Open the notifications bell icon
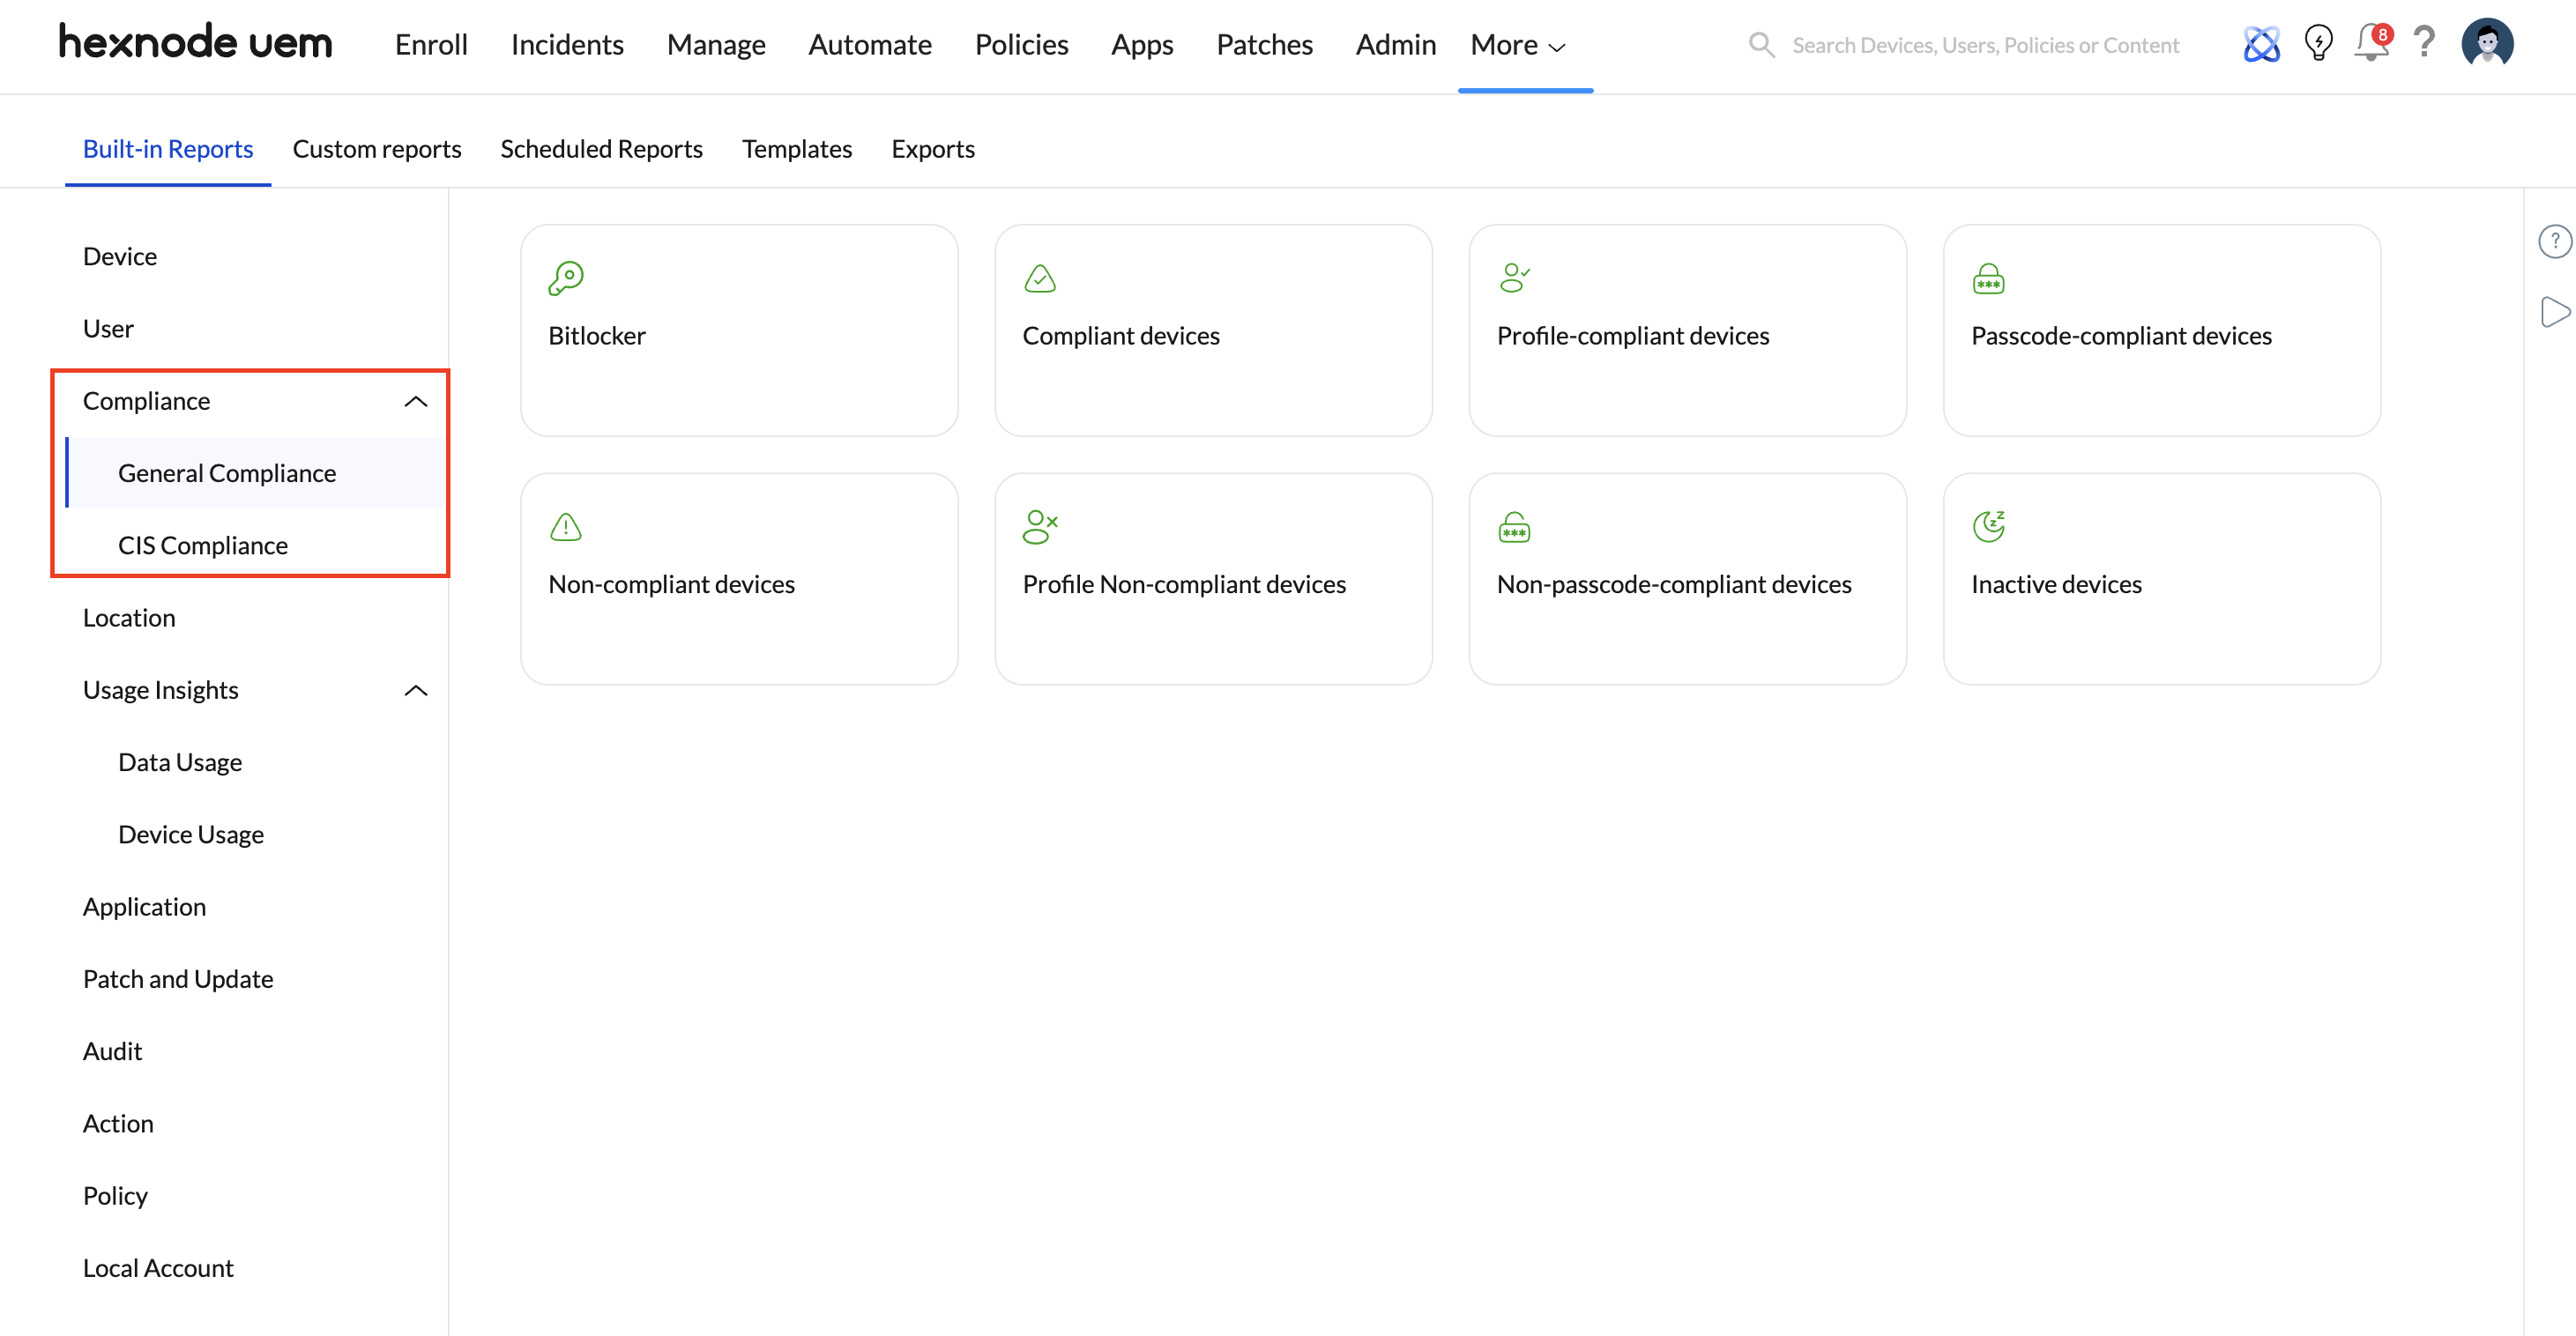2576x1336 pixels. [2372, 43]
